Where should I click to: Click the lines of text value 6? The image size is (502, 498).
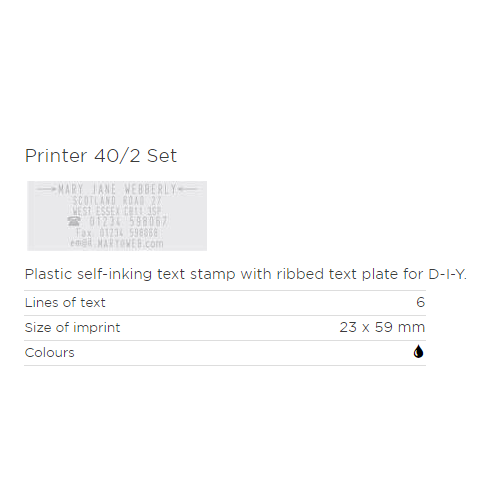point(421,302)
